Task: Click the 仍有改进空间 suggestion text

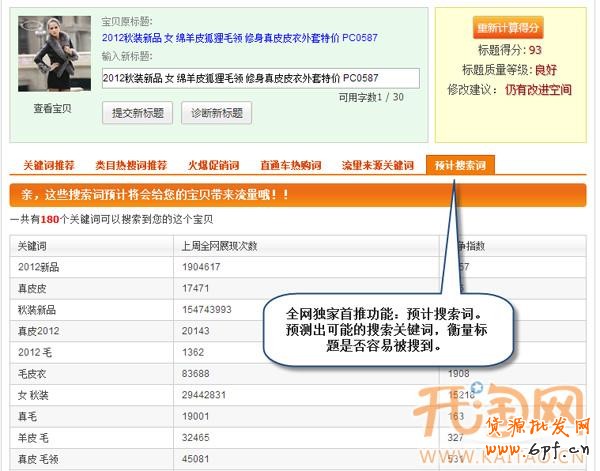Action: 538,90
